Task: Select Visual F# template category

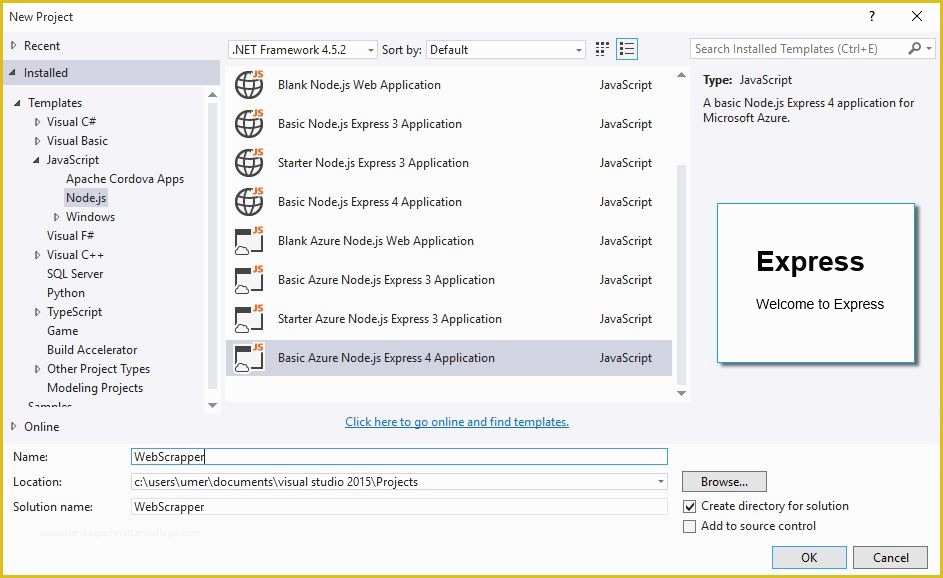Action: click(x=70, y=235)
